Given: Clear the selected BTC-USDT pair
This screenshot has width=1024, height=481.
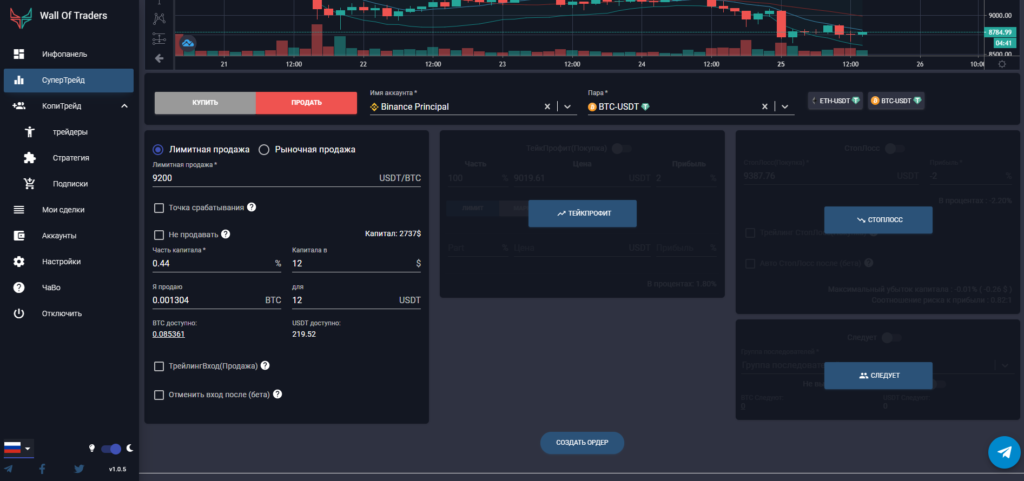Looking at the screenshot, I should (765, 106).
